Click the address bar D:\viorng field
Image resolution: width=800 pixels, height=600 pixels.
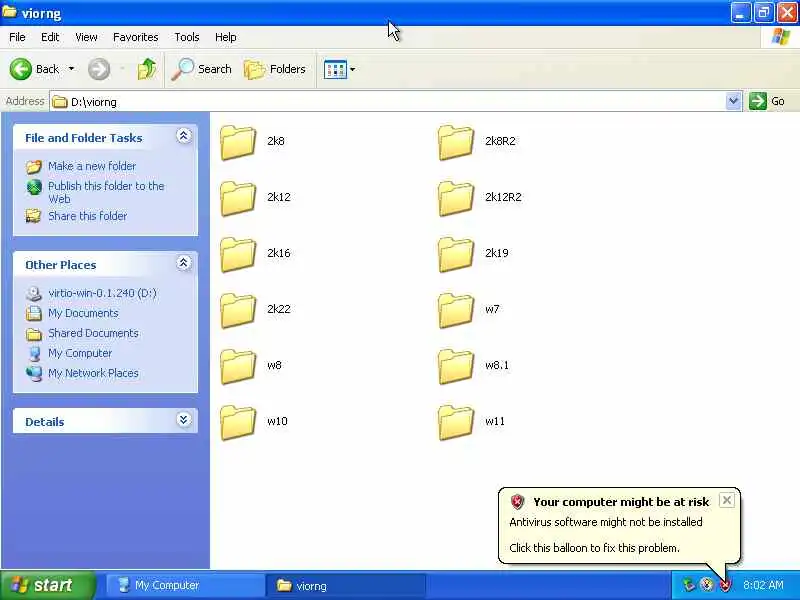(388, 102)
